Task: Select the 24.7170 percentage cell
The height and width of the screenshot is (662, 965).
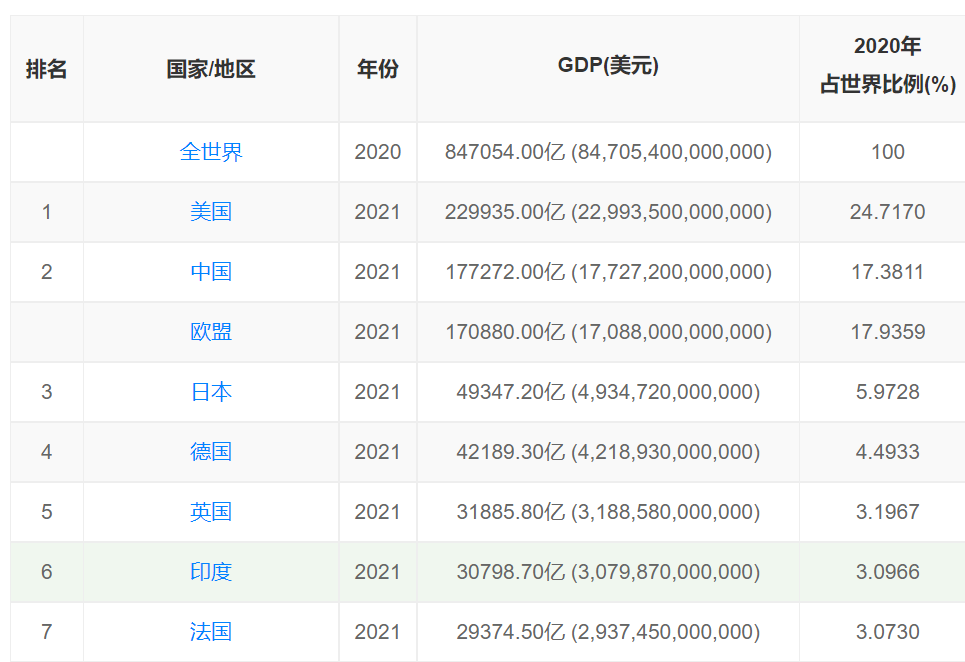Action: pyautogui.click(x=887, y=212)
